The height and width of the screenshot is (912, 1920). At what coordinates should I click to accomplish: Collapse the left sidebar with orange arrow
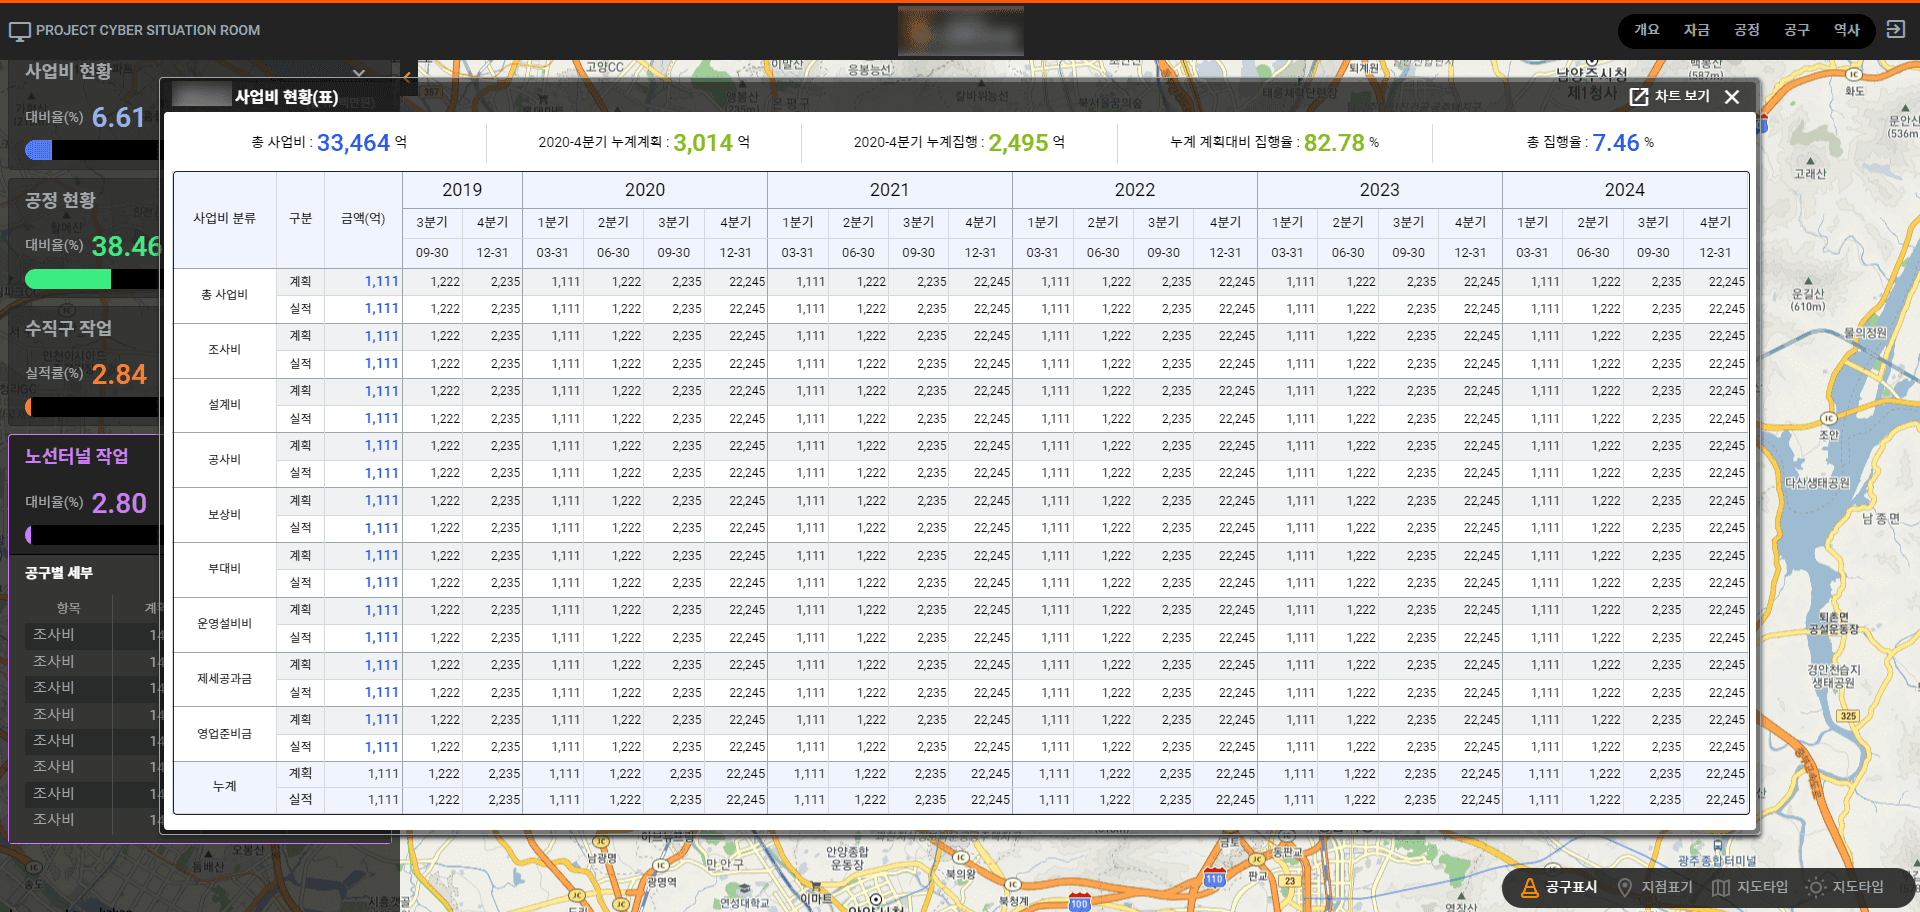[407, 76]
